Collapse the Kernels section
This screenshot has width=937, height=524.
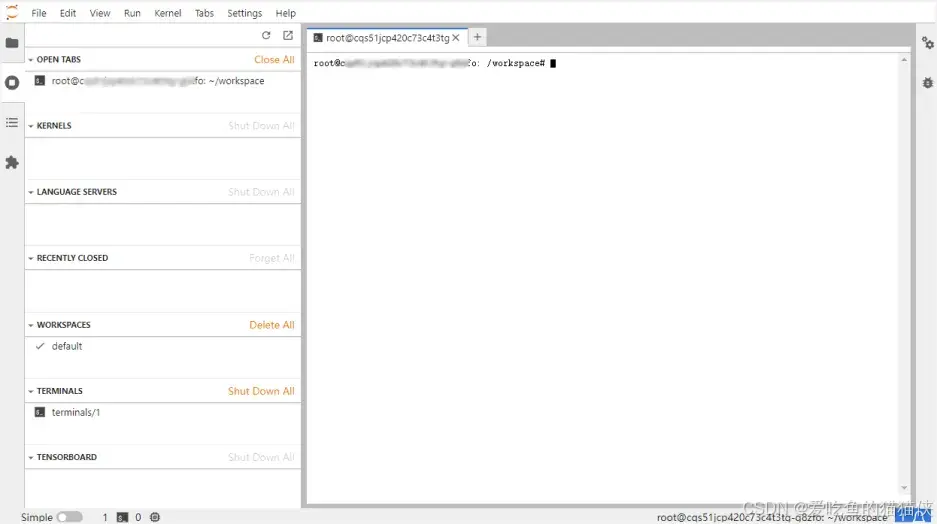30,126
